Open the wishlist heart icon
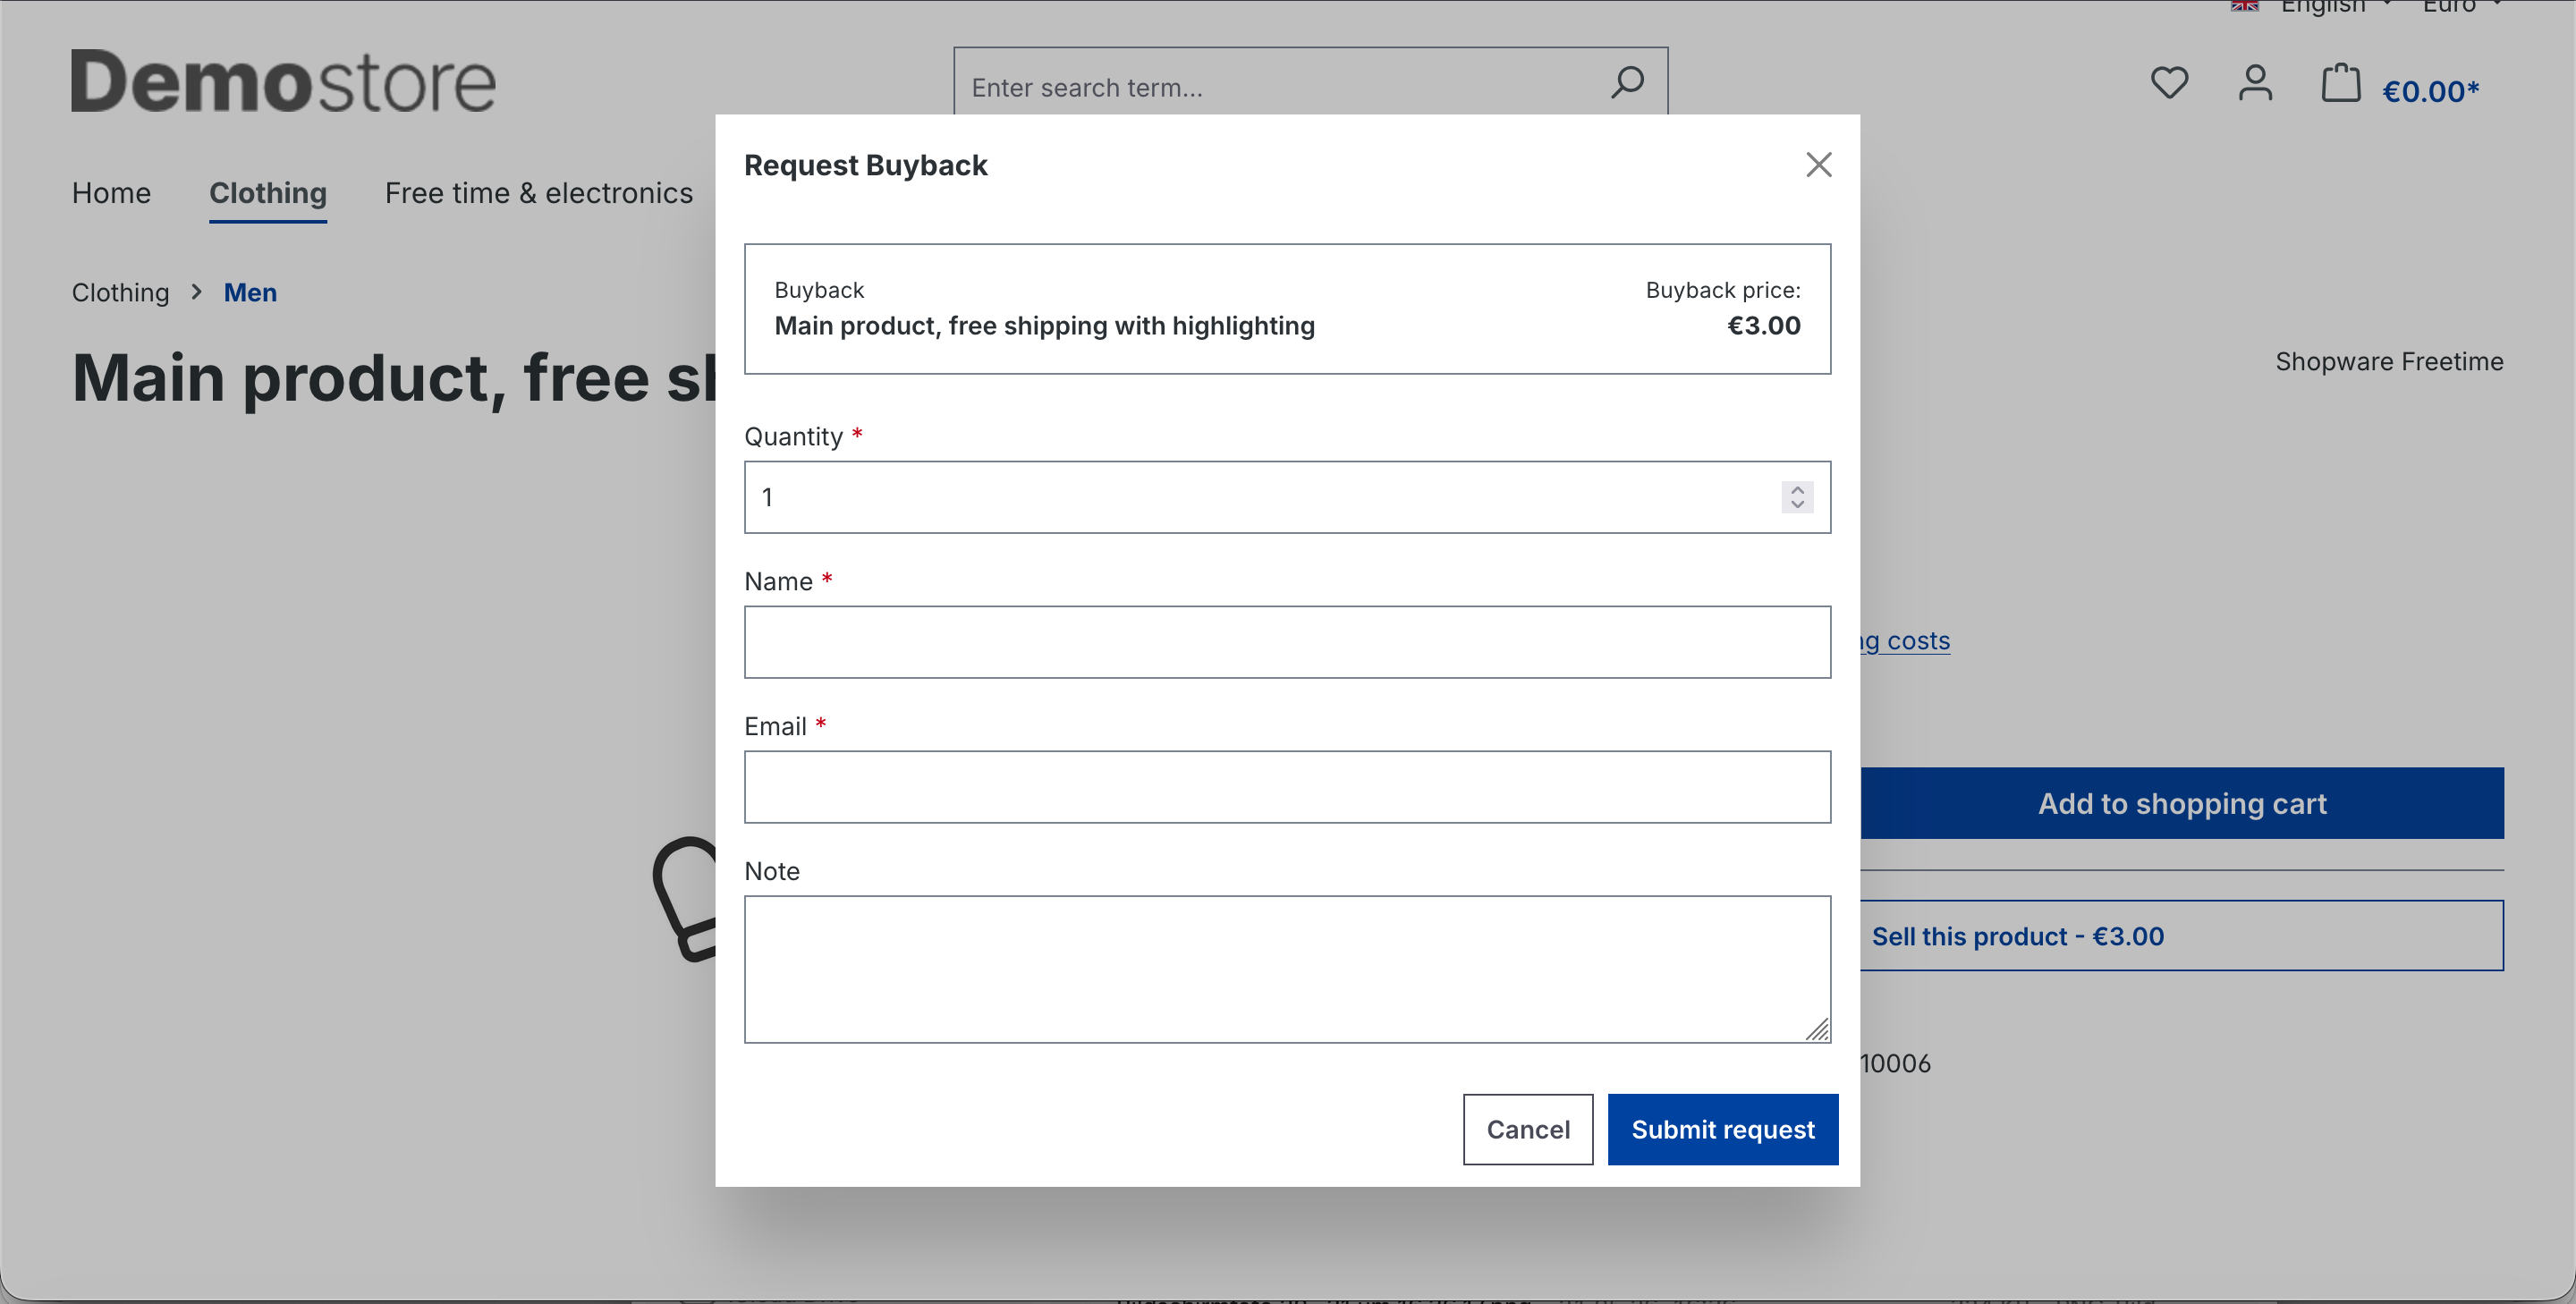2576x1304 pixels. (x=2169, y=83)
